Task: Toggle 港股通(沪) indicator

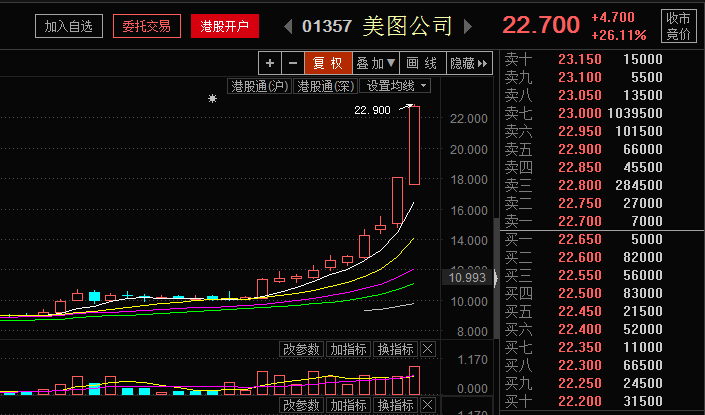Action: [x=259, y=86]
